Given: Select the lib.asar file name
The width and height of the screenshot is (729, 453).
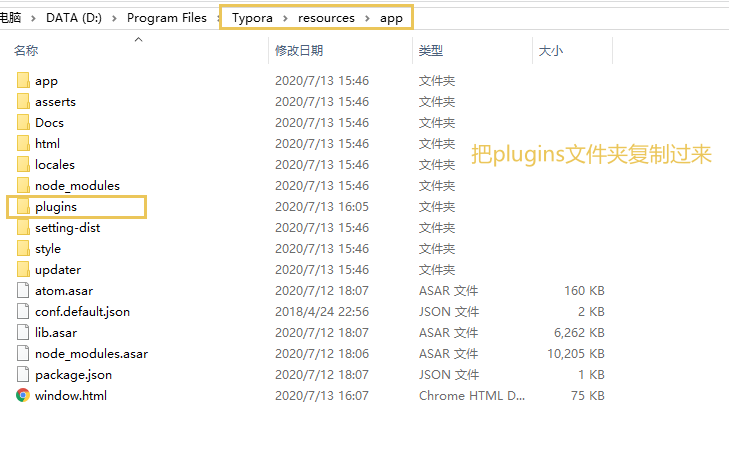Looking at the screenshot, I should (56, 333).
